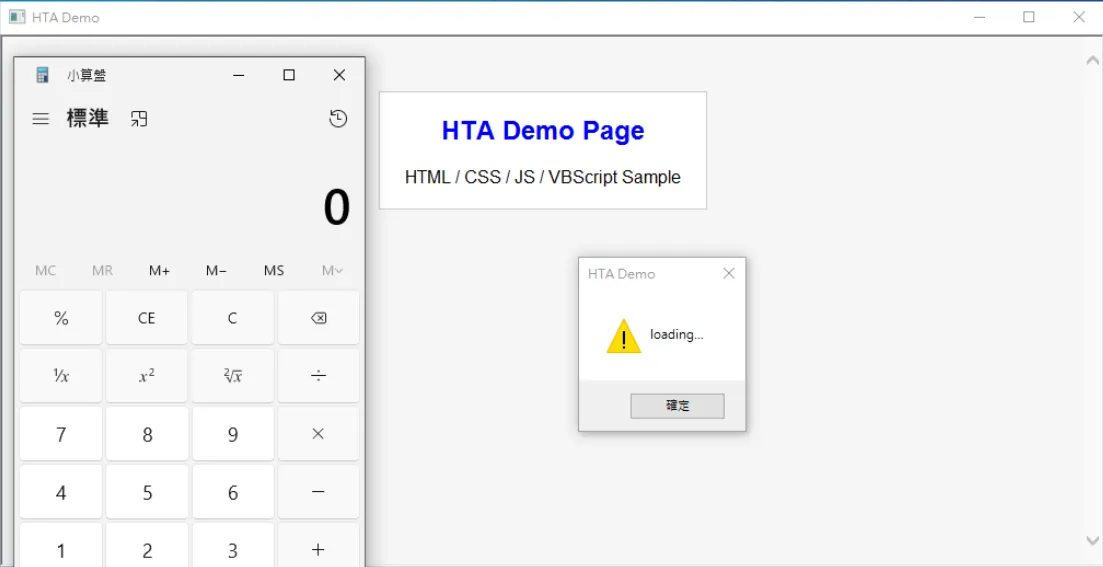Click the backspace key in calculator

tap(319, 318)
